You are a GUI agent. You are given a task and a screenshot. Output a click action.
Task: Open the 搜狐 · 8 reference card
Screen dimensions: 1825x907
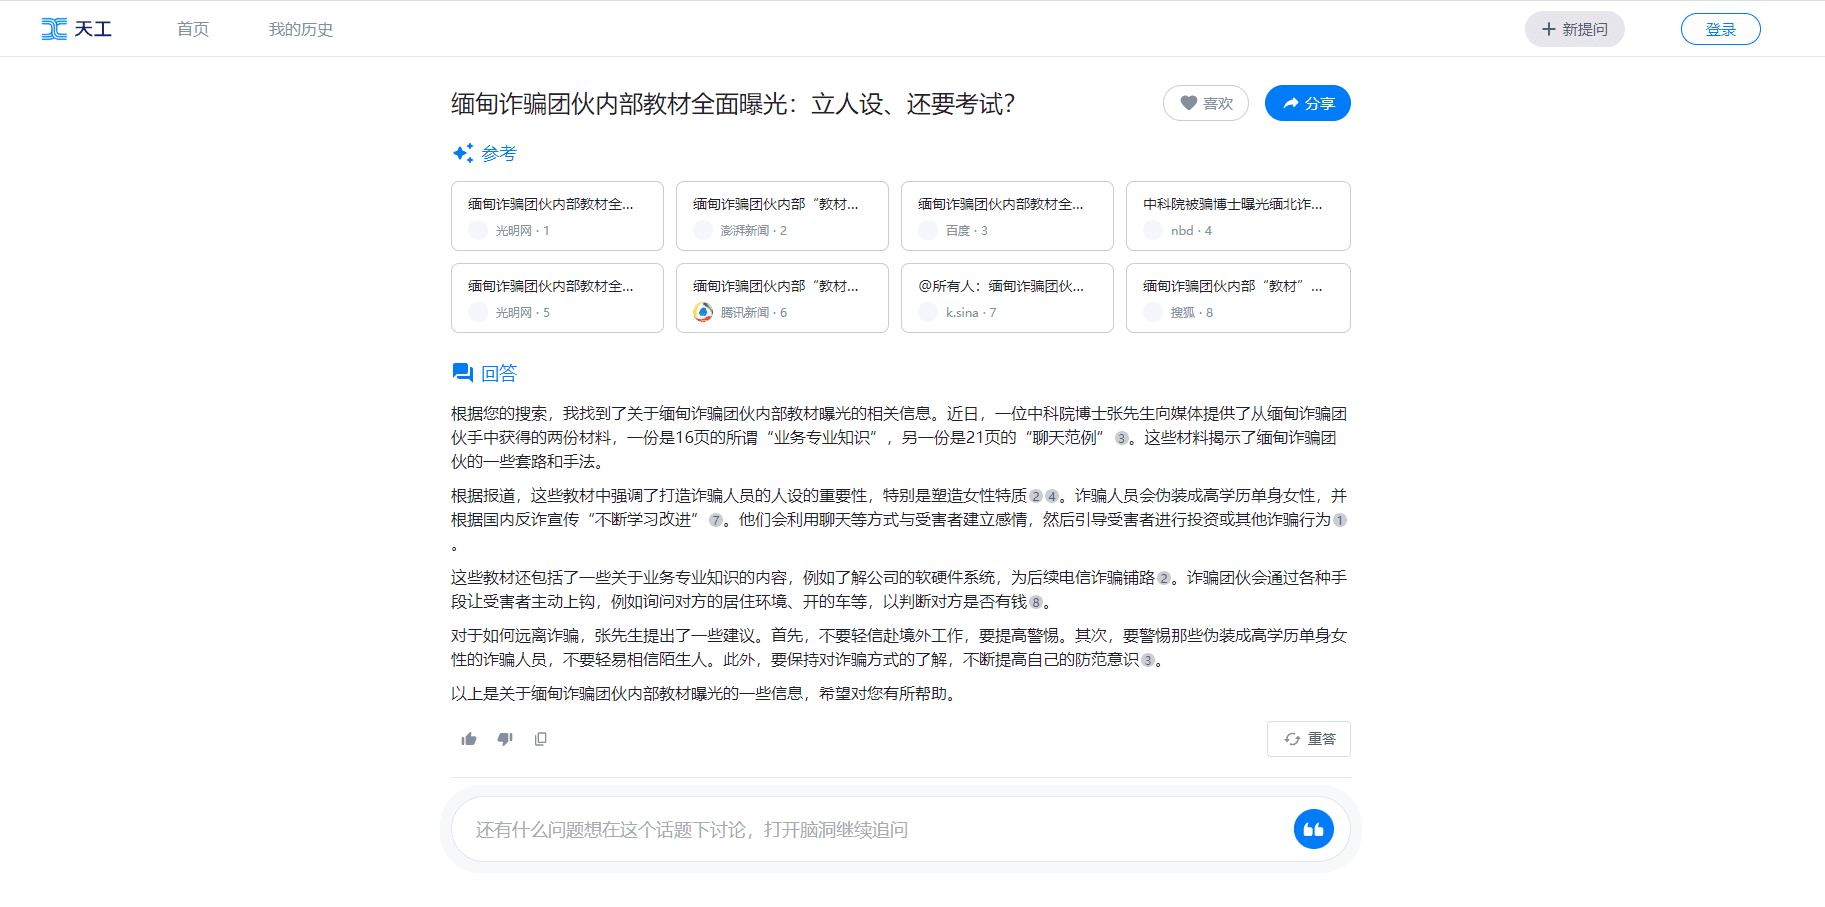coord(1238,298)
